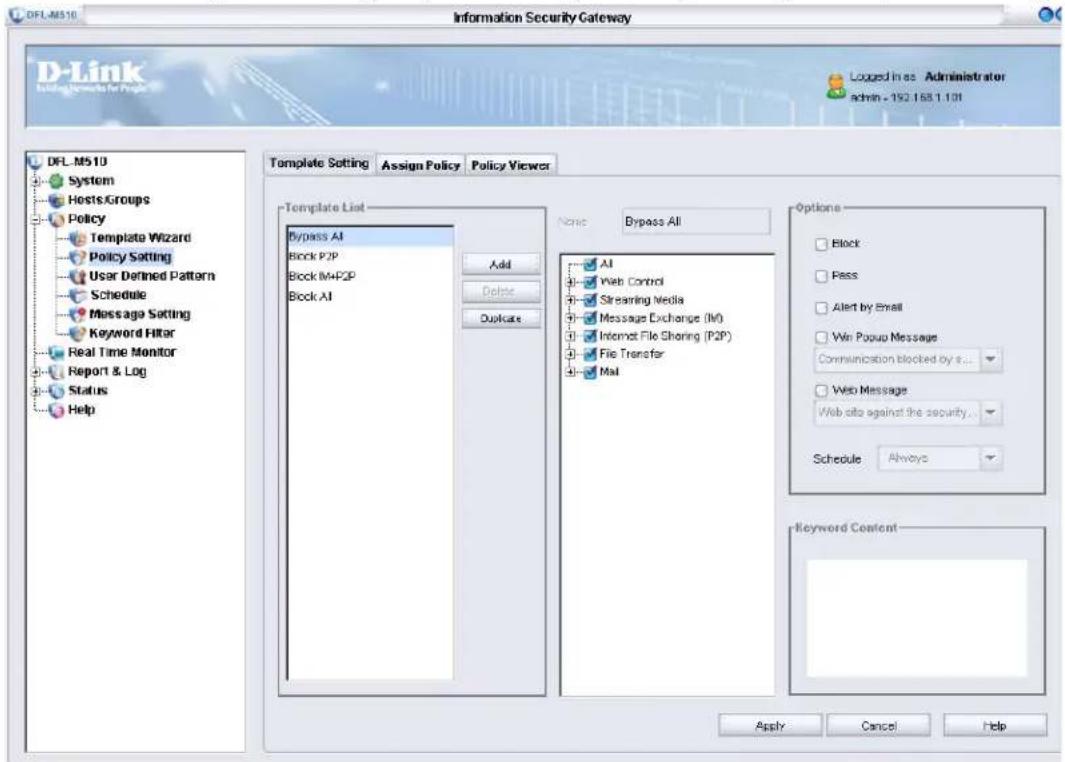Enable the Block option checkbox

(x=821, y=244)
